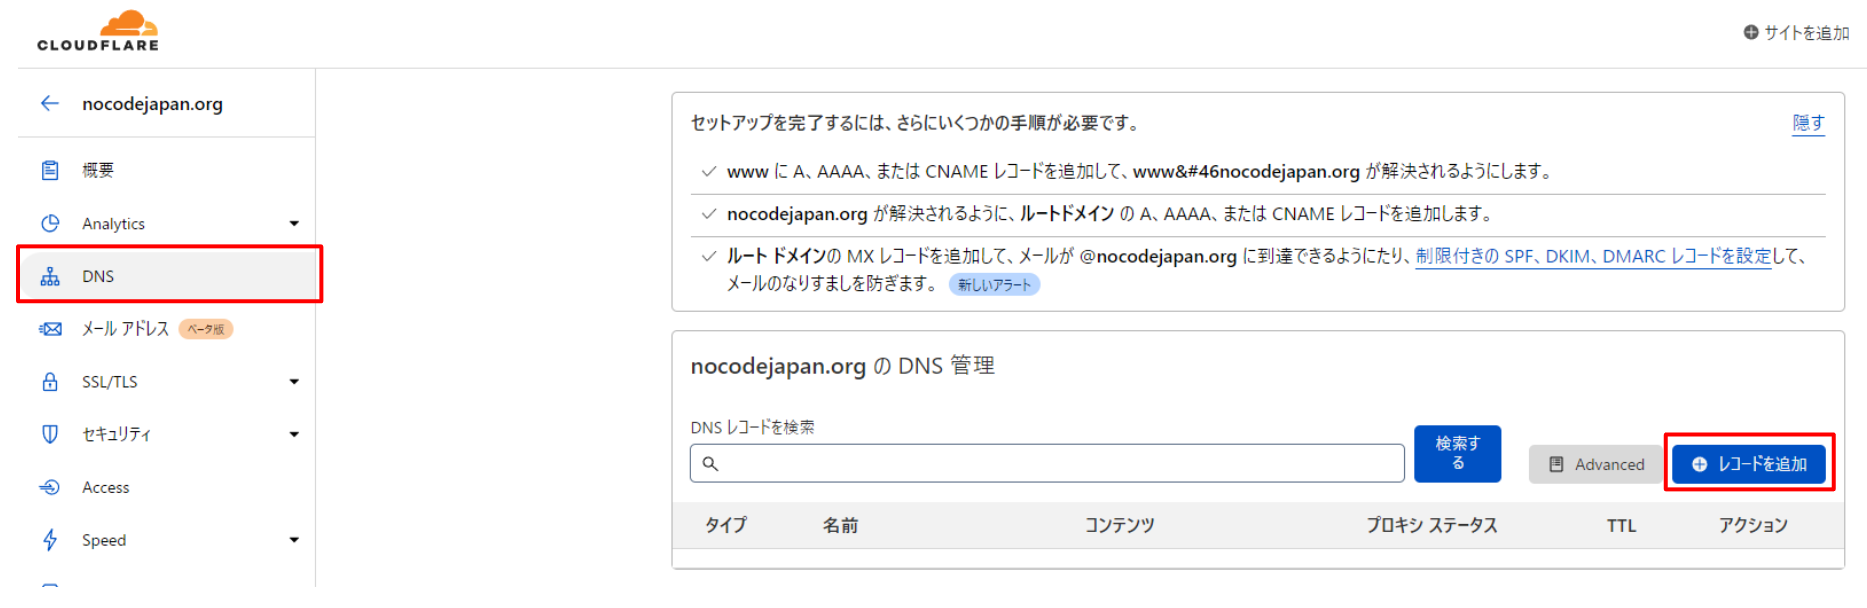Viewport: 1867px width, 608px height.
Task: Click the Speed lightning bolt icon
Action: coord(50,540)
